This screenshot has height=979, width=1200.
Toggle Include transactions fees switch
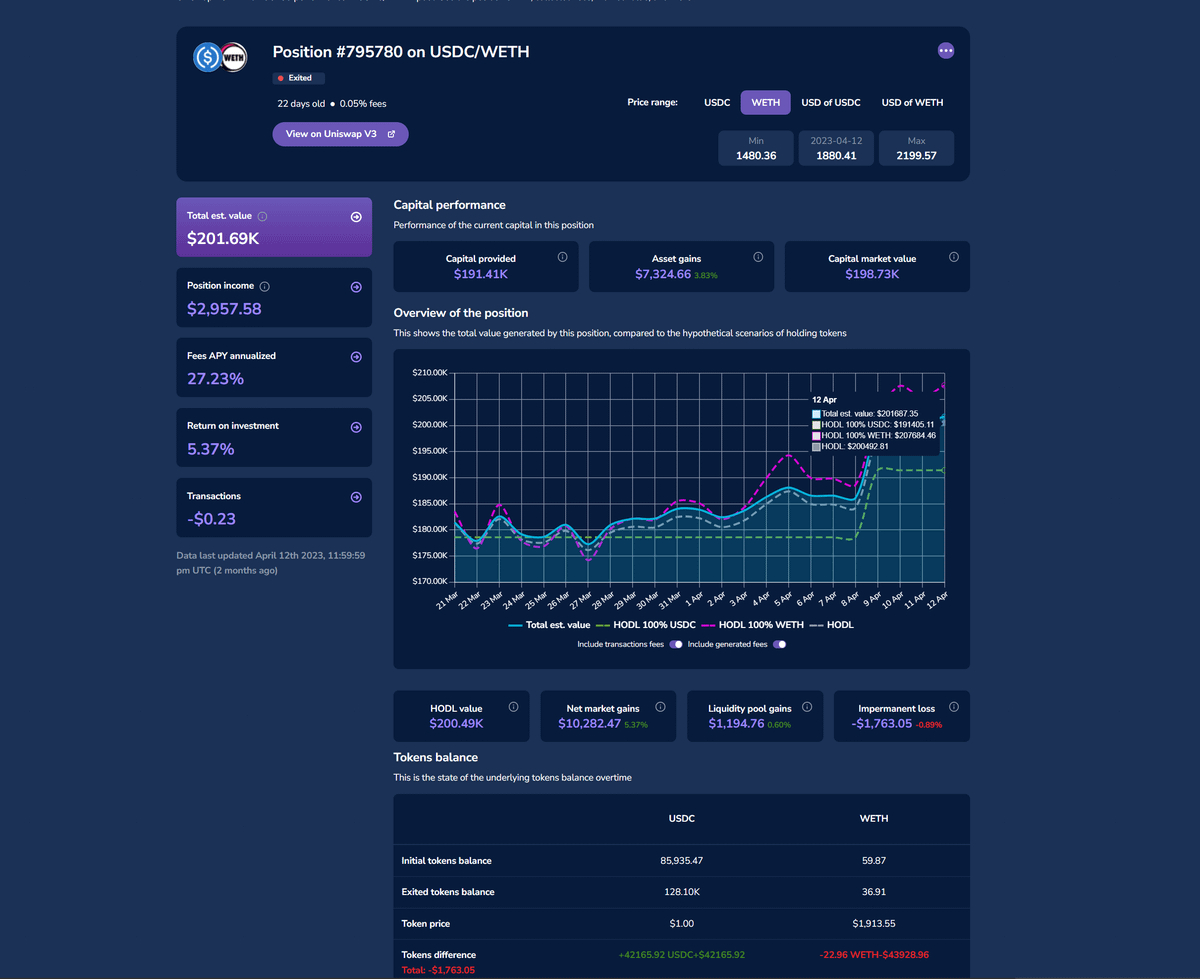[x=676, y=645]
